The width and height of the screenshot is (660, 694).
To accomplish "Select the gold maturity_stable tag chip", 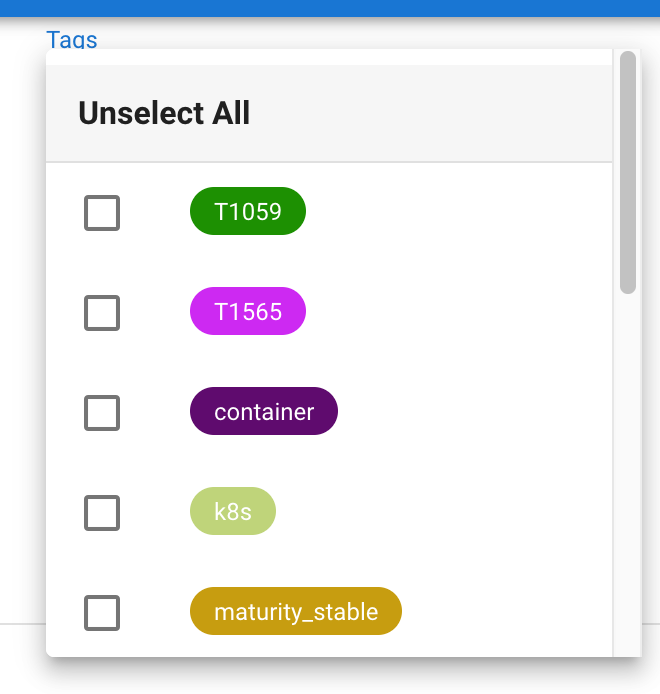I will (x=296, y=611).
